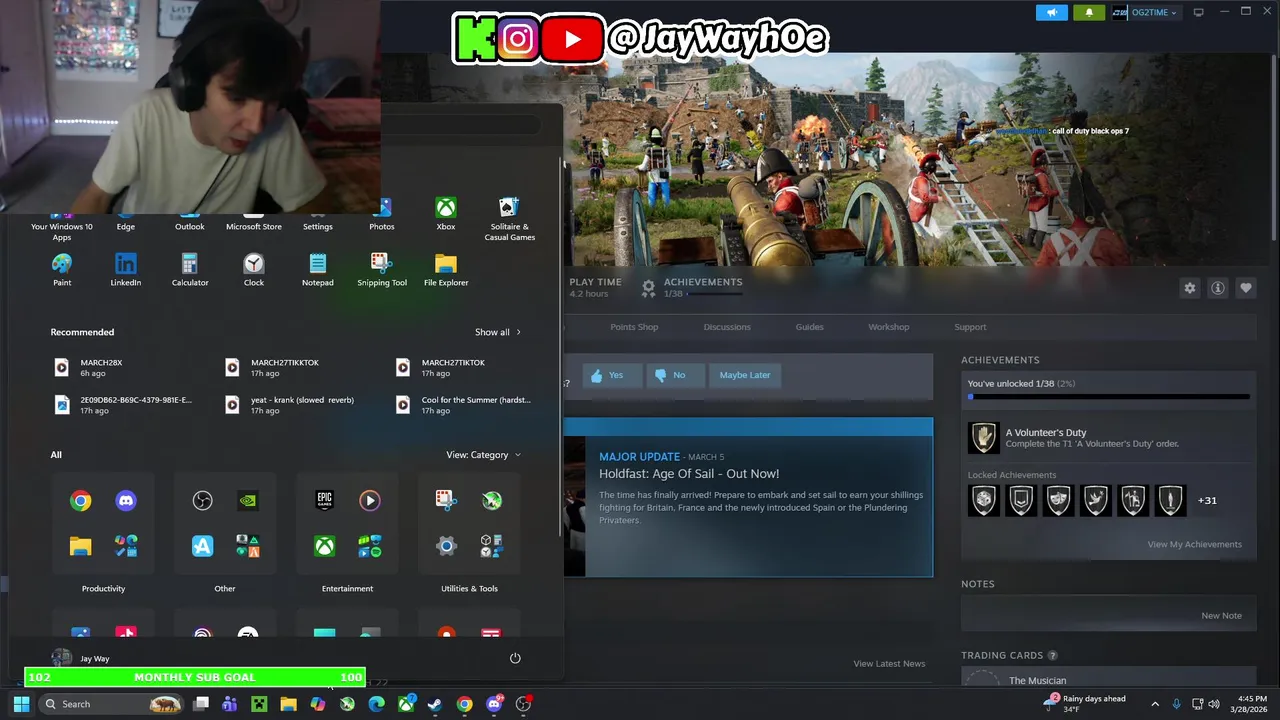Click +31 locked achievements

click(1207, 500)
